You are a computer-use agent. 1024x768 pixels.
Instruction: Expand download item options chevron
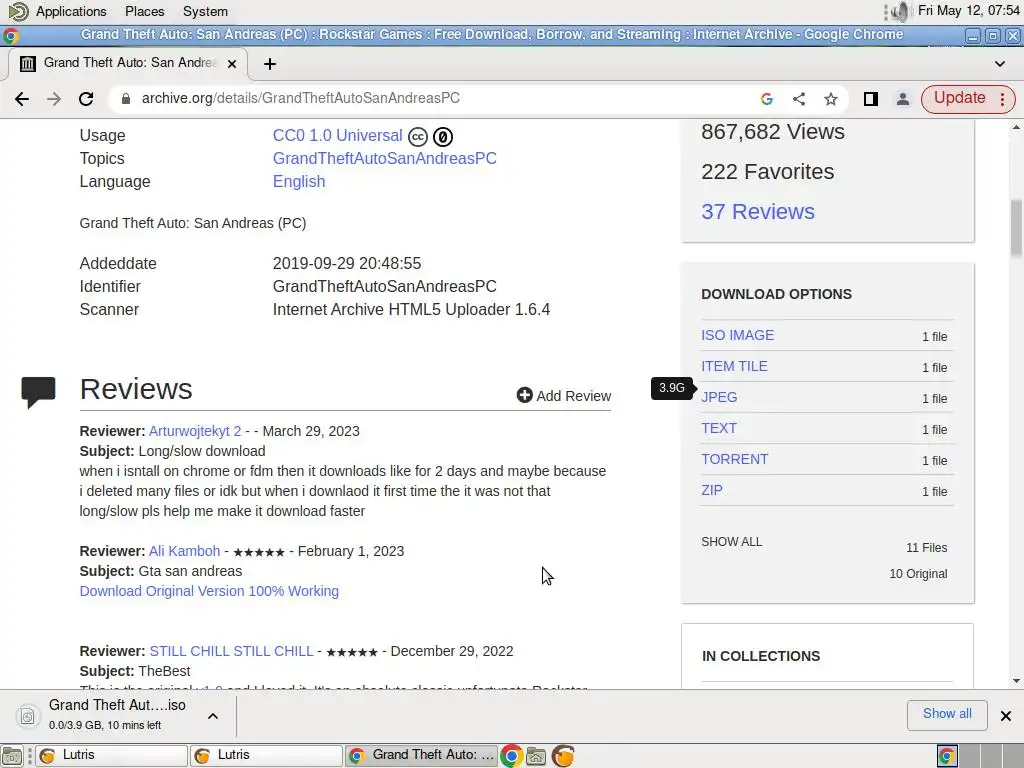213,716
